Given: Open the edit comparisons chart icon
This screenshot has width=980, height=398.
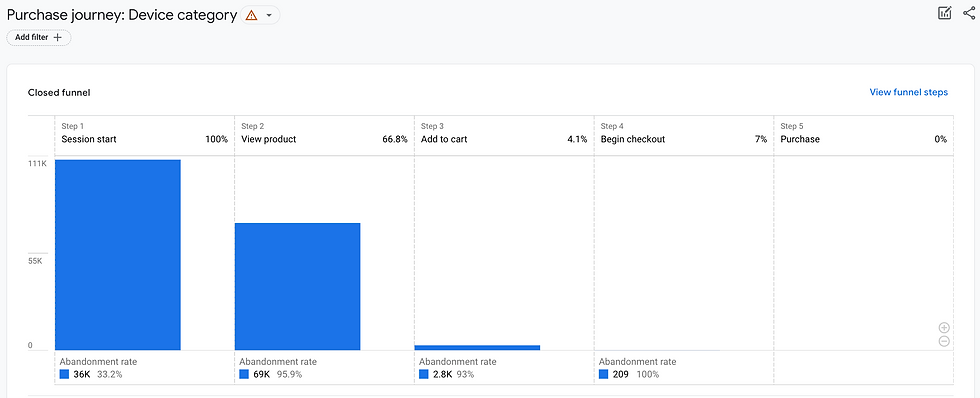Looking at the screenshot, I should pos(944,12).
